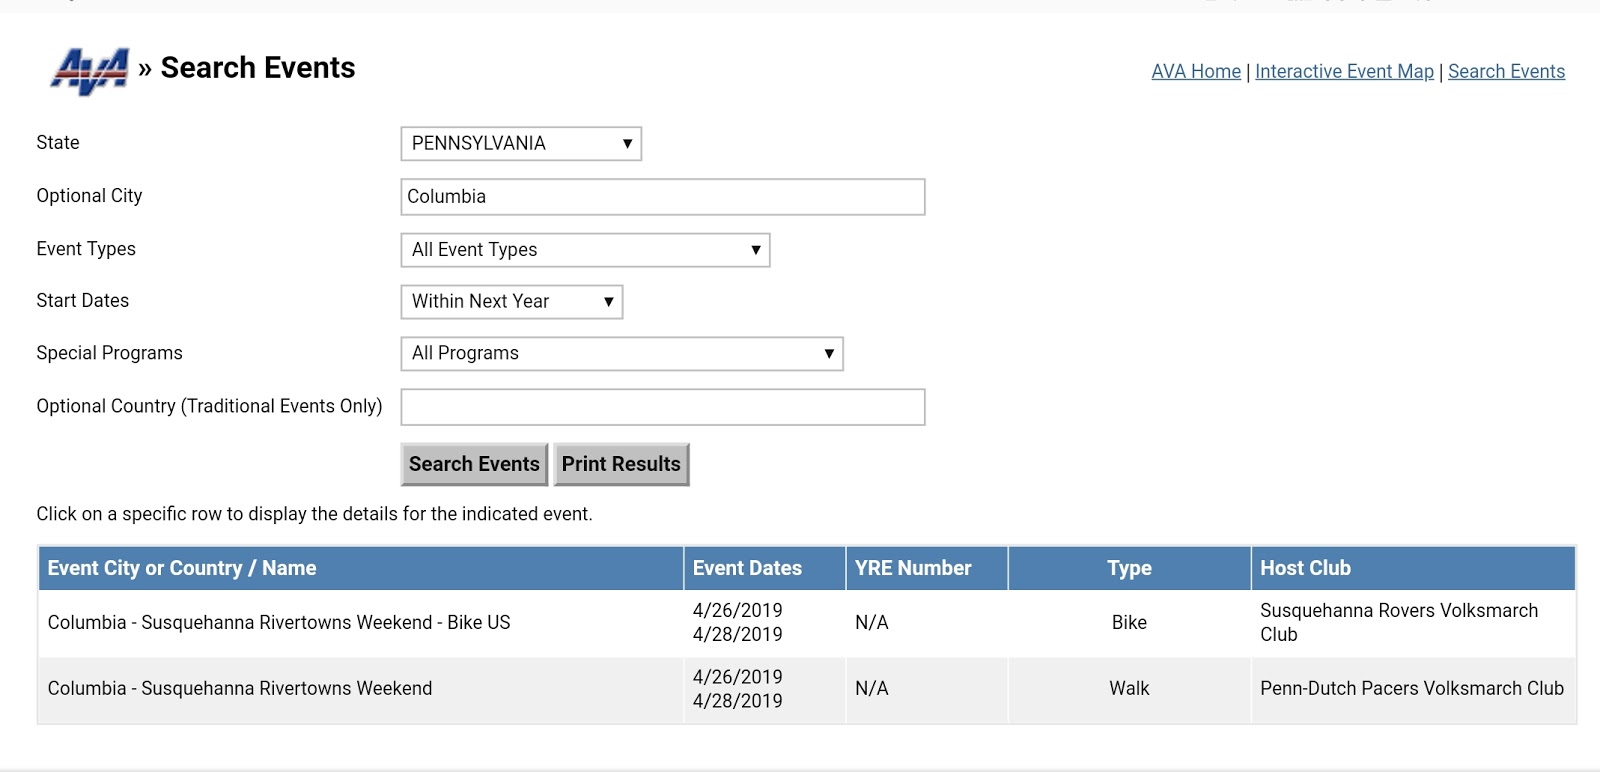1600x772 pixels.
Task: Click the YRE Number column header
Action: click(x=913, y=568)
